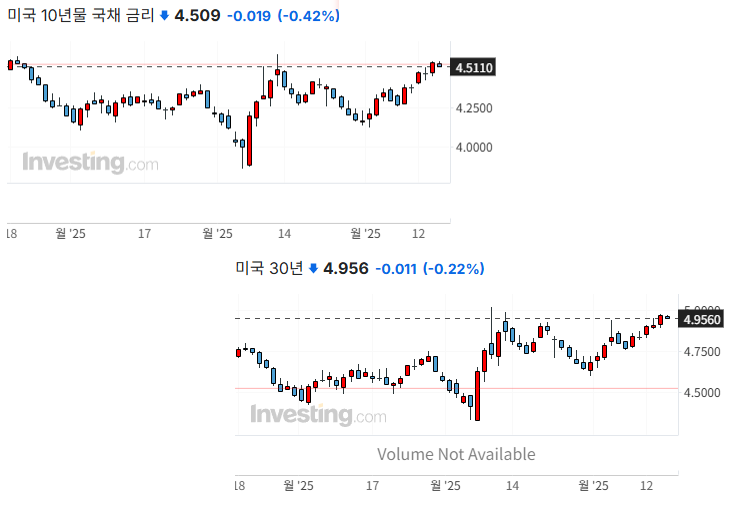Click the blue down arrow beside 10년물 title

pyautogui.click(x=164, y=16)
